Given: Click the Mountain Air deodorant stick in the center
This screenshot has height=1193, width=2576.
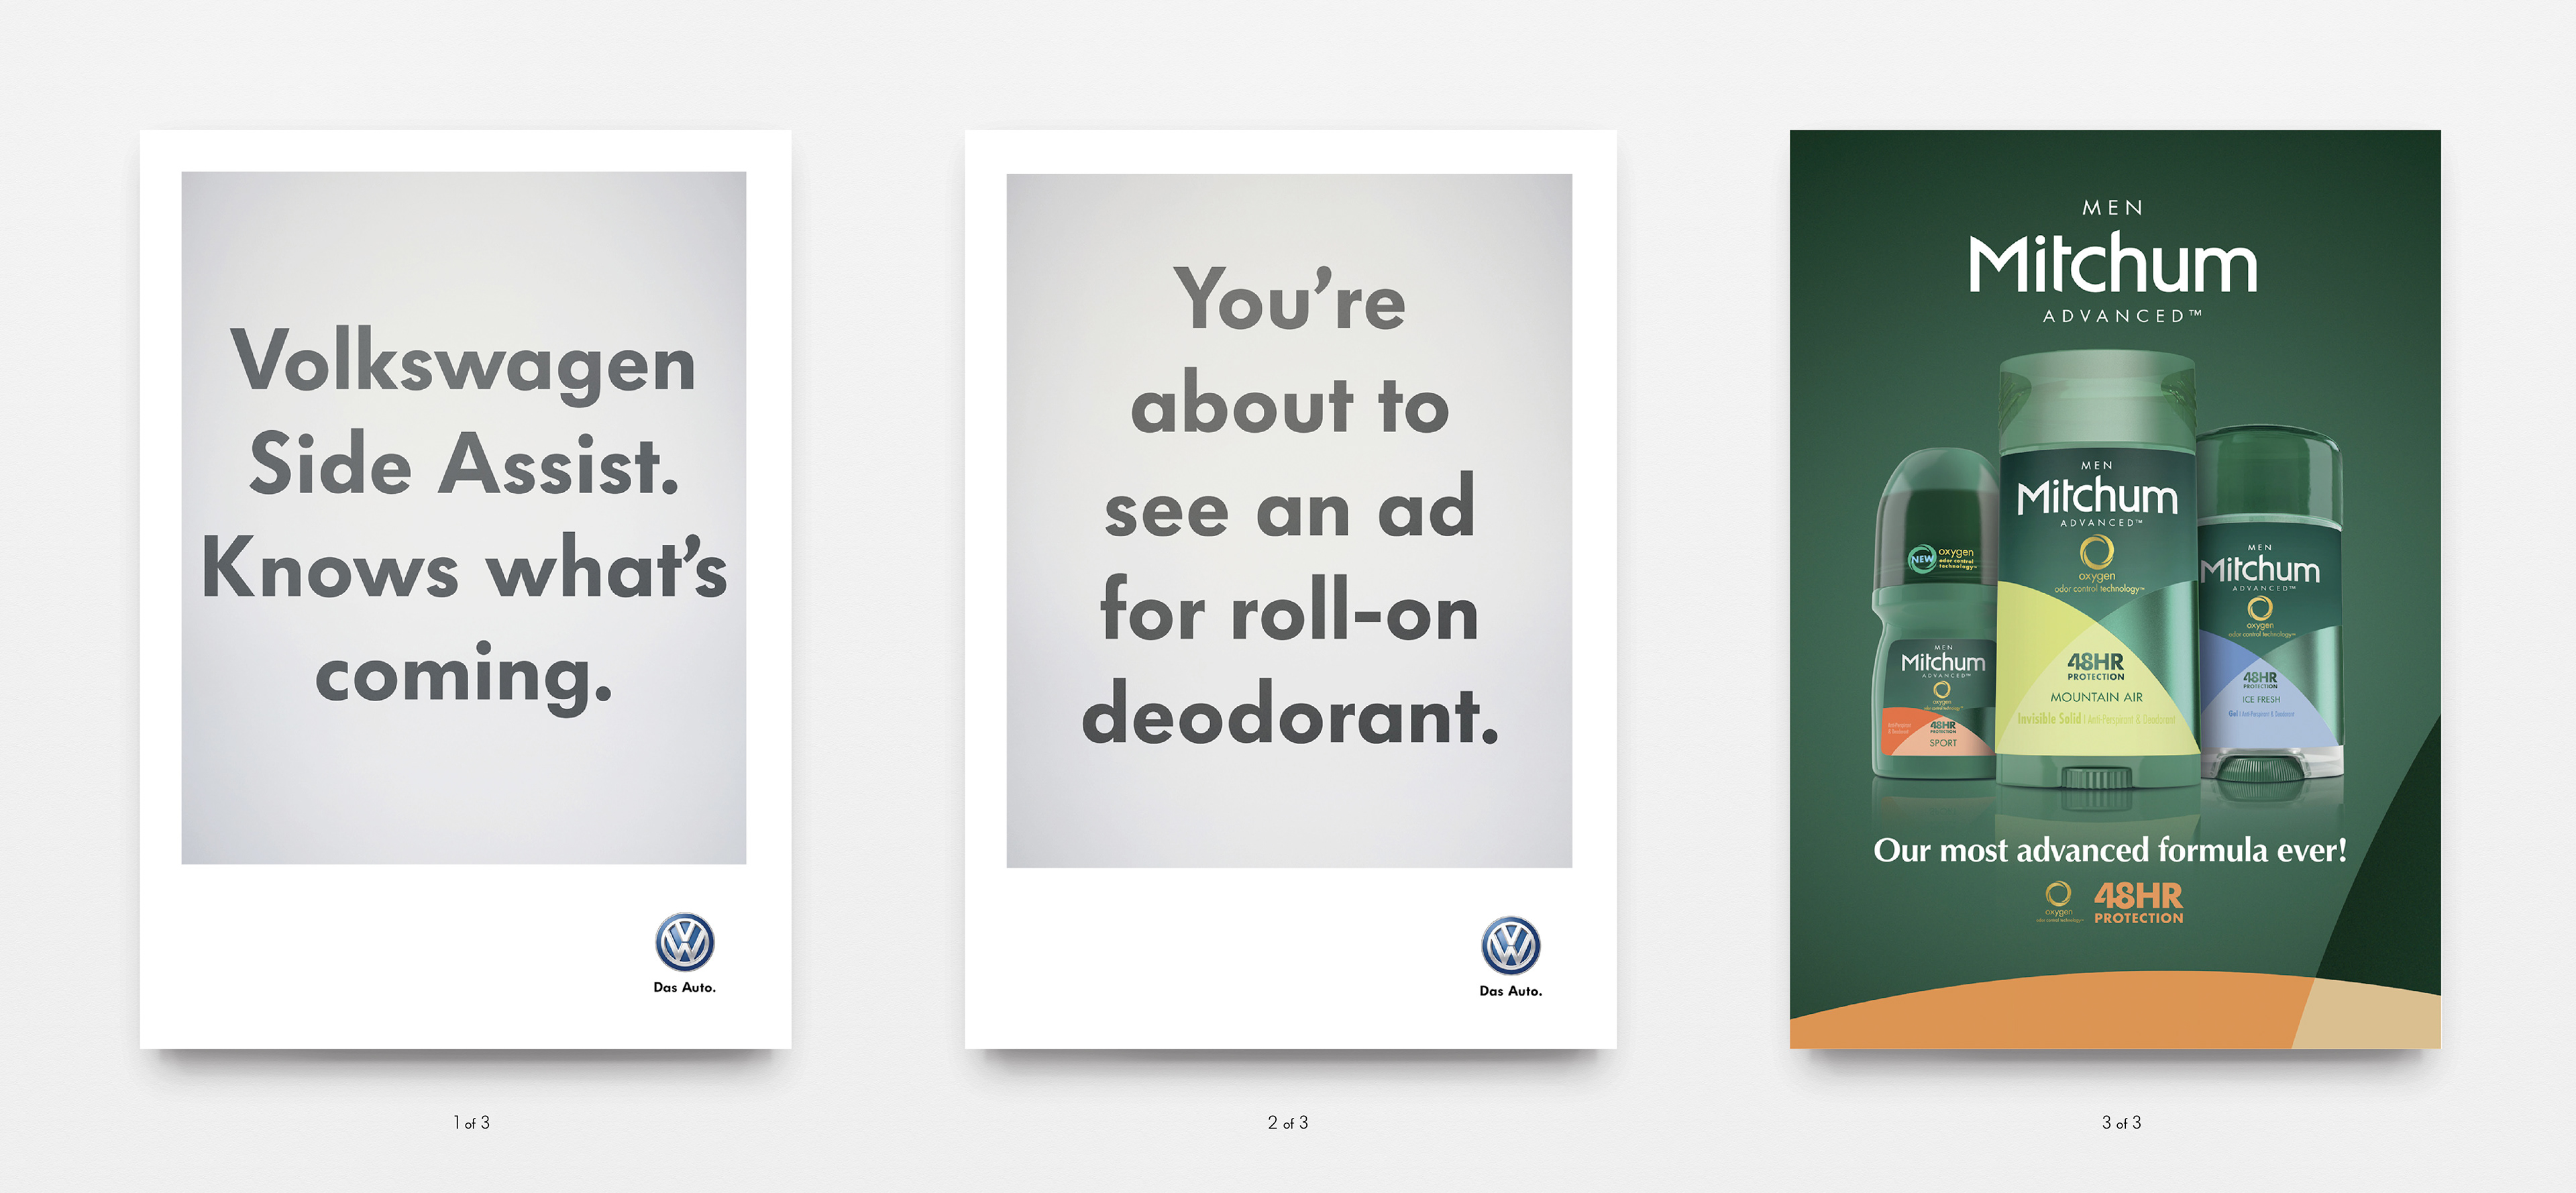Looking at the screenshot, I should click(x=2097, y=570).
